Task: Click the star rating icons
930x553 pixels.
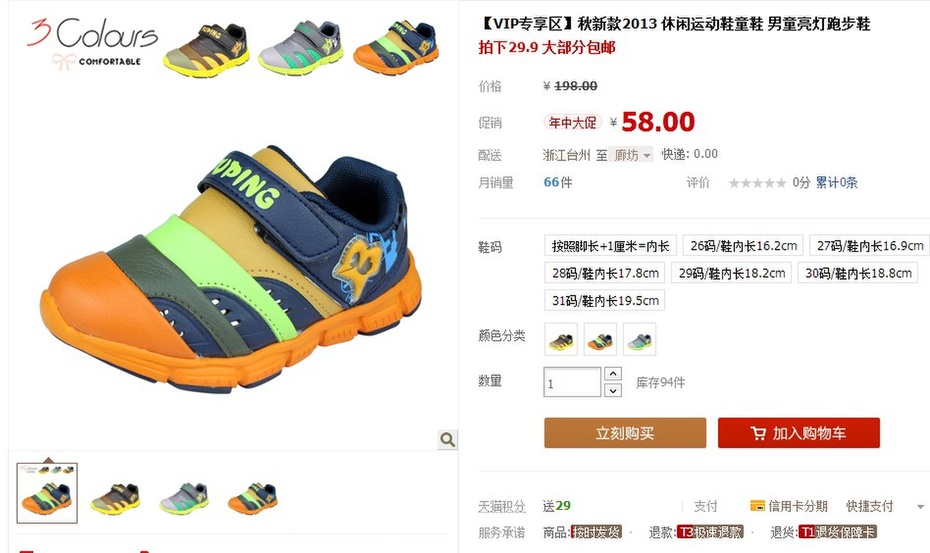Action: 757,183
